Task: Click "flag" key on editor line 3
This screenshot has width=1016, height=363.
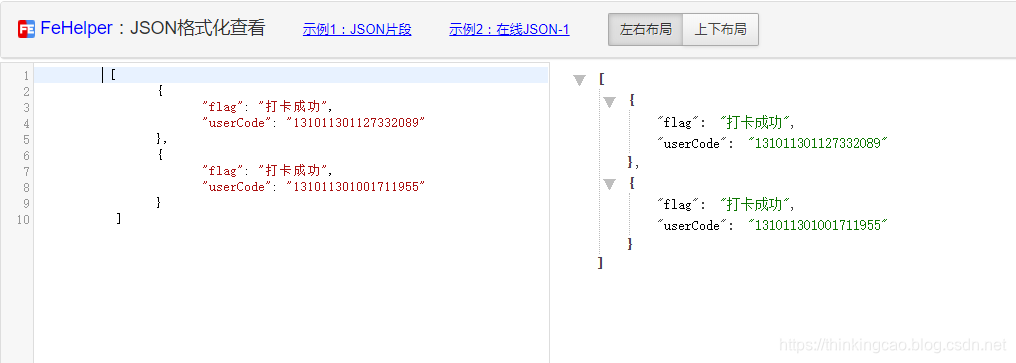Action: (x=224, y=107)
